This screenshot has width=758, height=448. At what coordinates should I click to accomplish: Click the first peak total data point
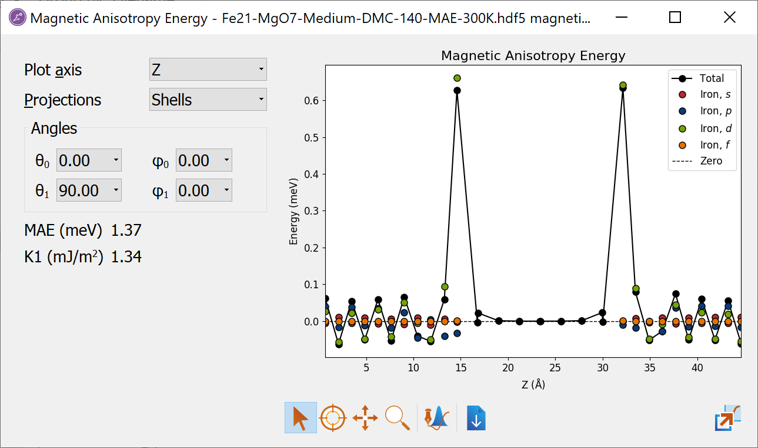coord(457,90)
